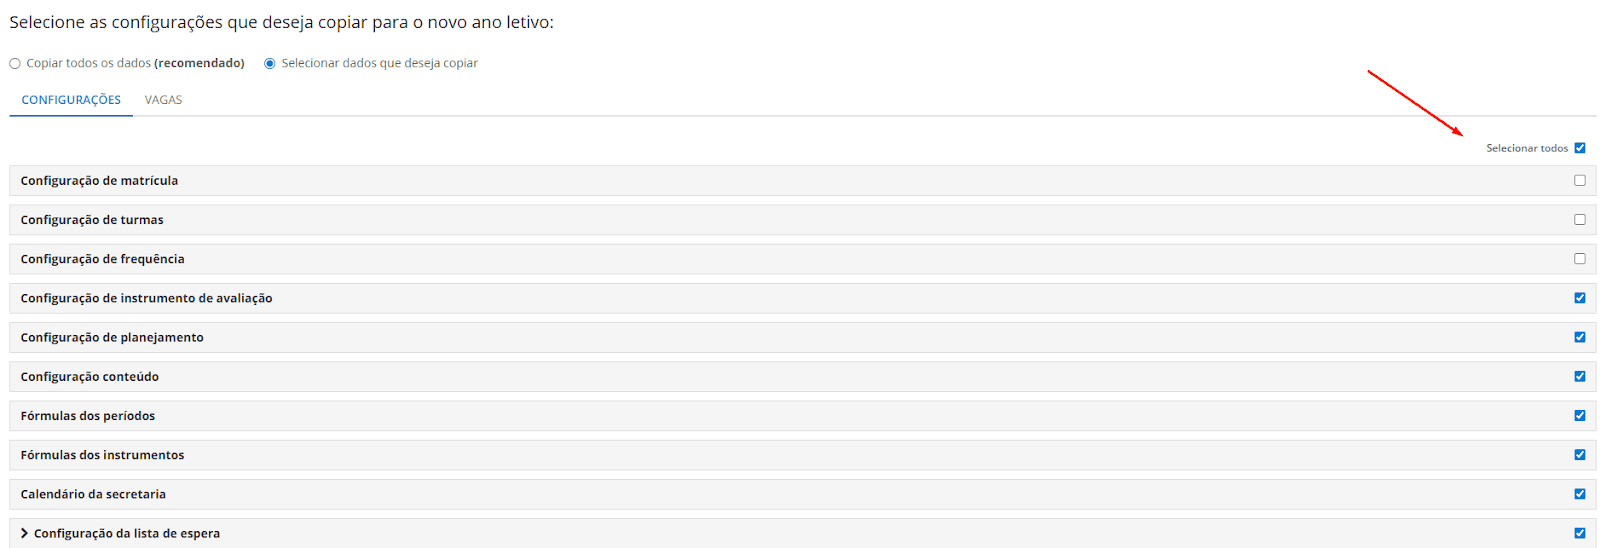Expand 'Configuração da lista de espera' chevron
The height and width of the screenshot is (548, 1600).
coord(24,533)
